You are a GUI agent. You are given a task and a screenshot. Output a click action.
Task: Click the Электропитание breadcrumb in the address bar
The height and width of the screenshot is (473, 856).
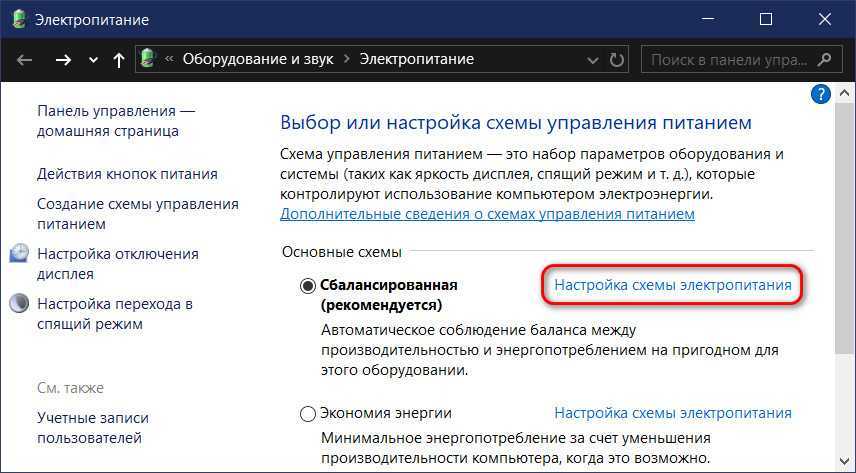pyautogui.click(x=416, y=59)
